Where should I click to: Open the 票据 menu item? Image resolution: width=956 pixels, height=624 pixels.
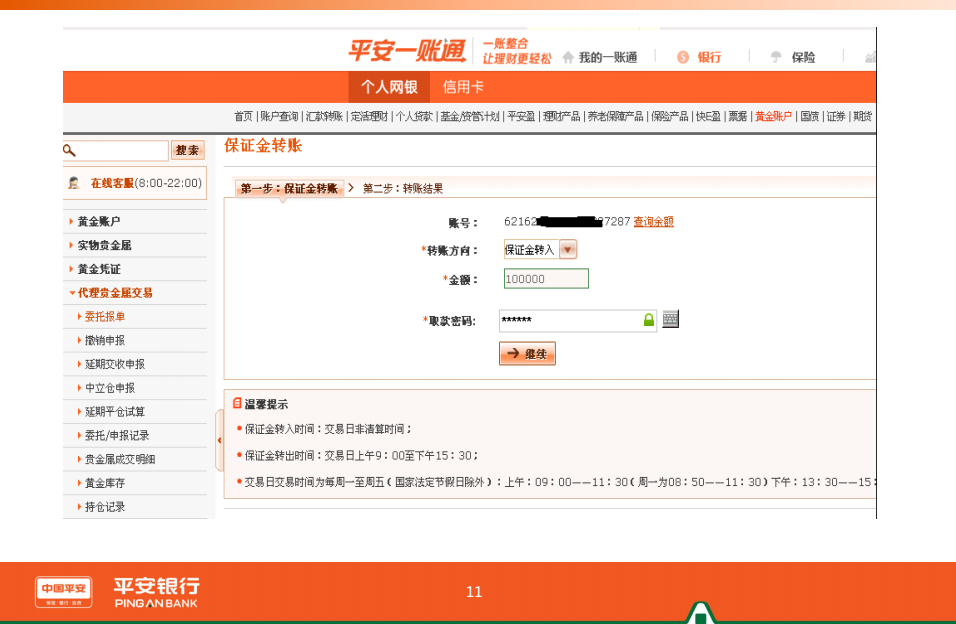[x=738, y=117]
